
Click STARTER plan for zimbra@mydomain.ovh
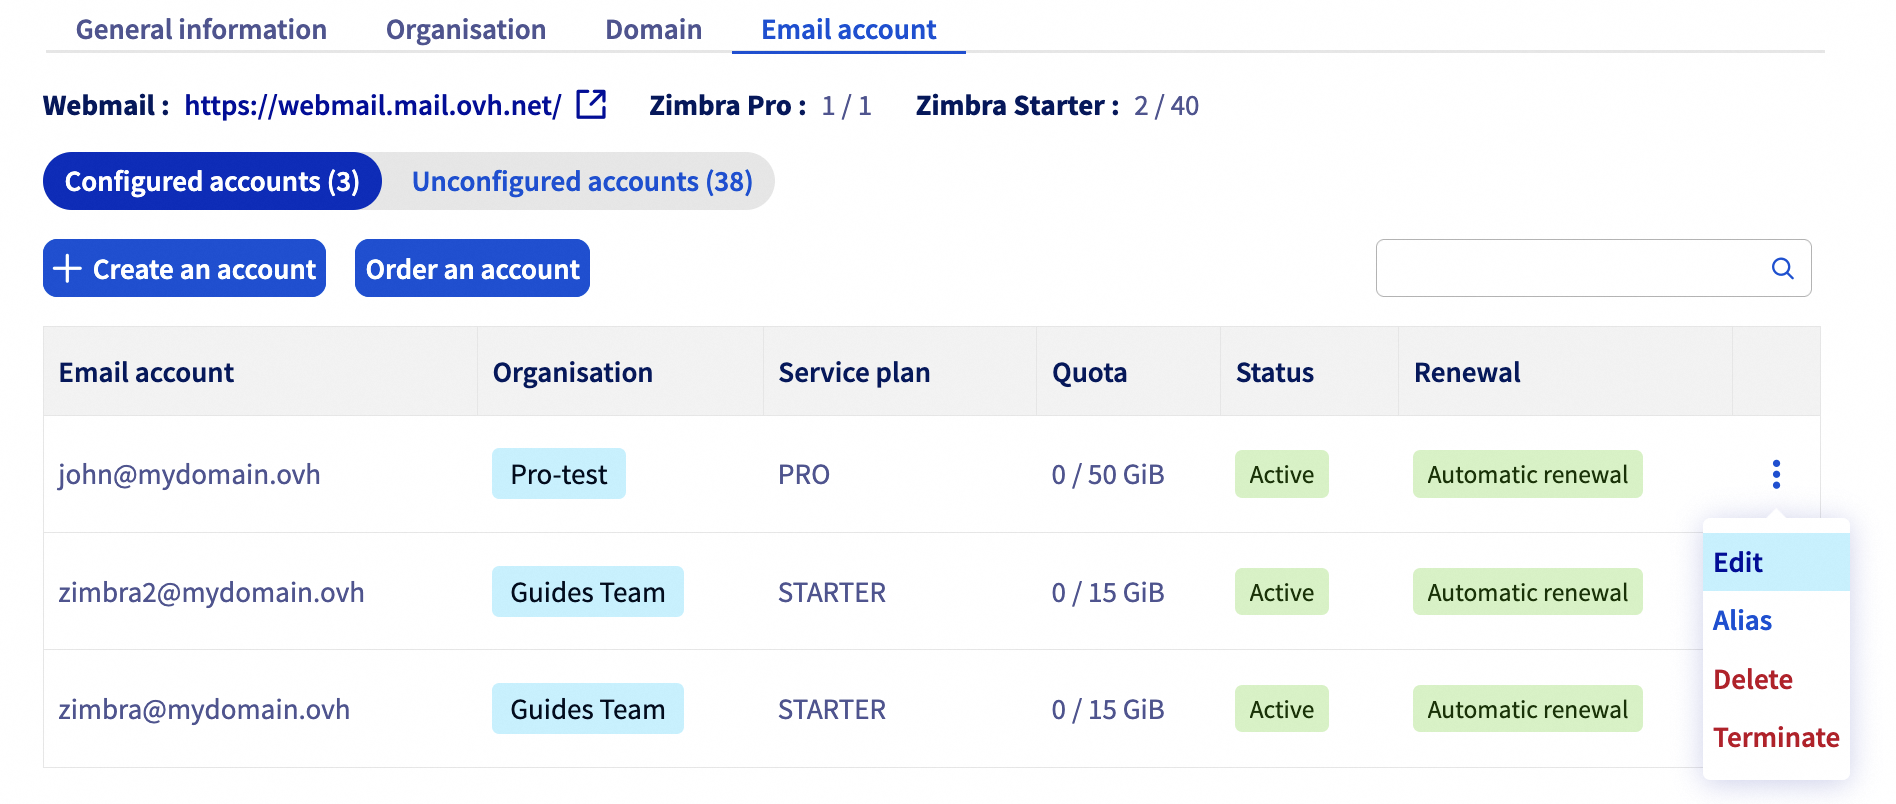[x=832, y=709]
